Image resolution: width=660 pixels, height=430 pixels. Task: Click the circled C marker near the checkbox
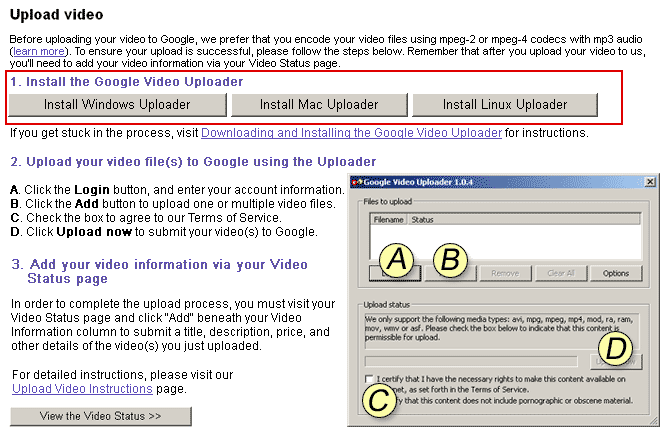point(376,400)
